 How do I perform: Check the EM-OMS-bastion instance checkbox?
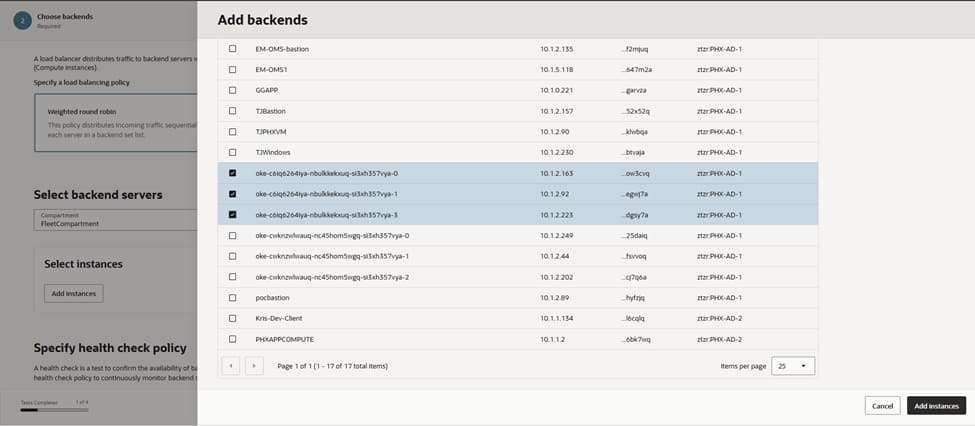[233, 49]
